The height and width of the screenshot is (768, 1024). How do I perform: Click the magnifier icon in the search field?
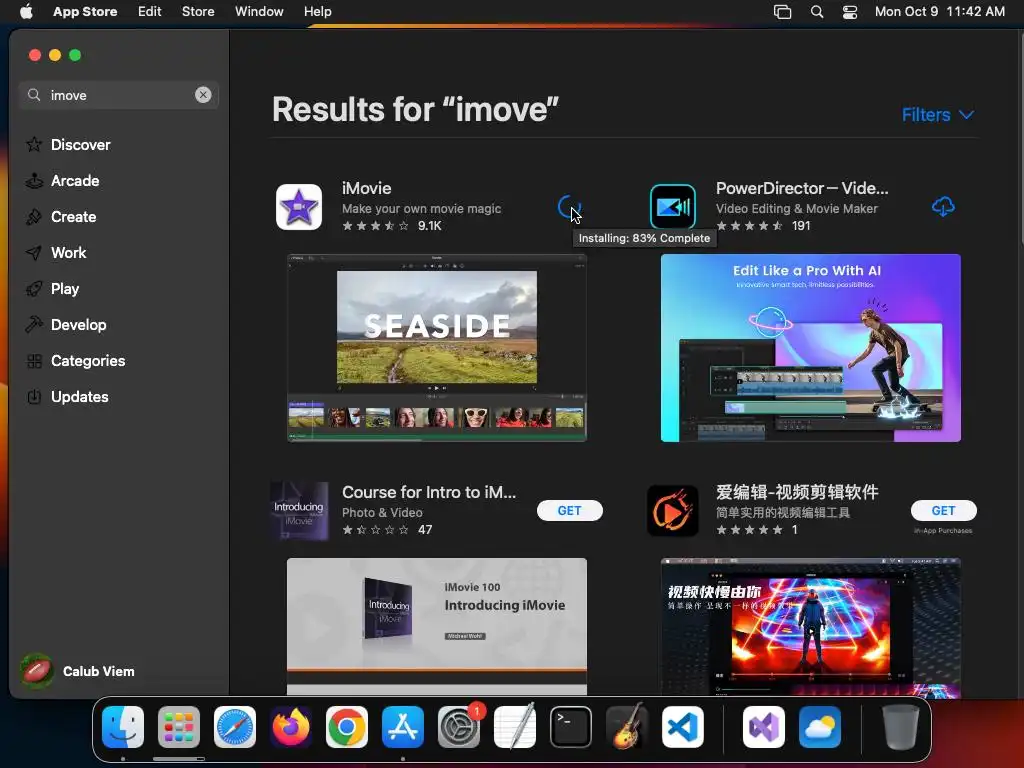click(34, 95)
